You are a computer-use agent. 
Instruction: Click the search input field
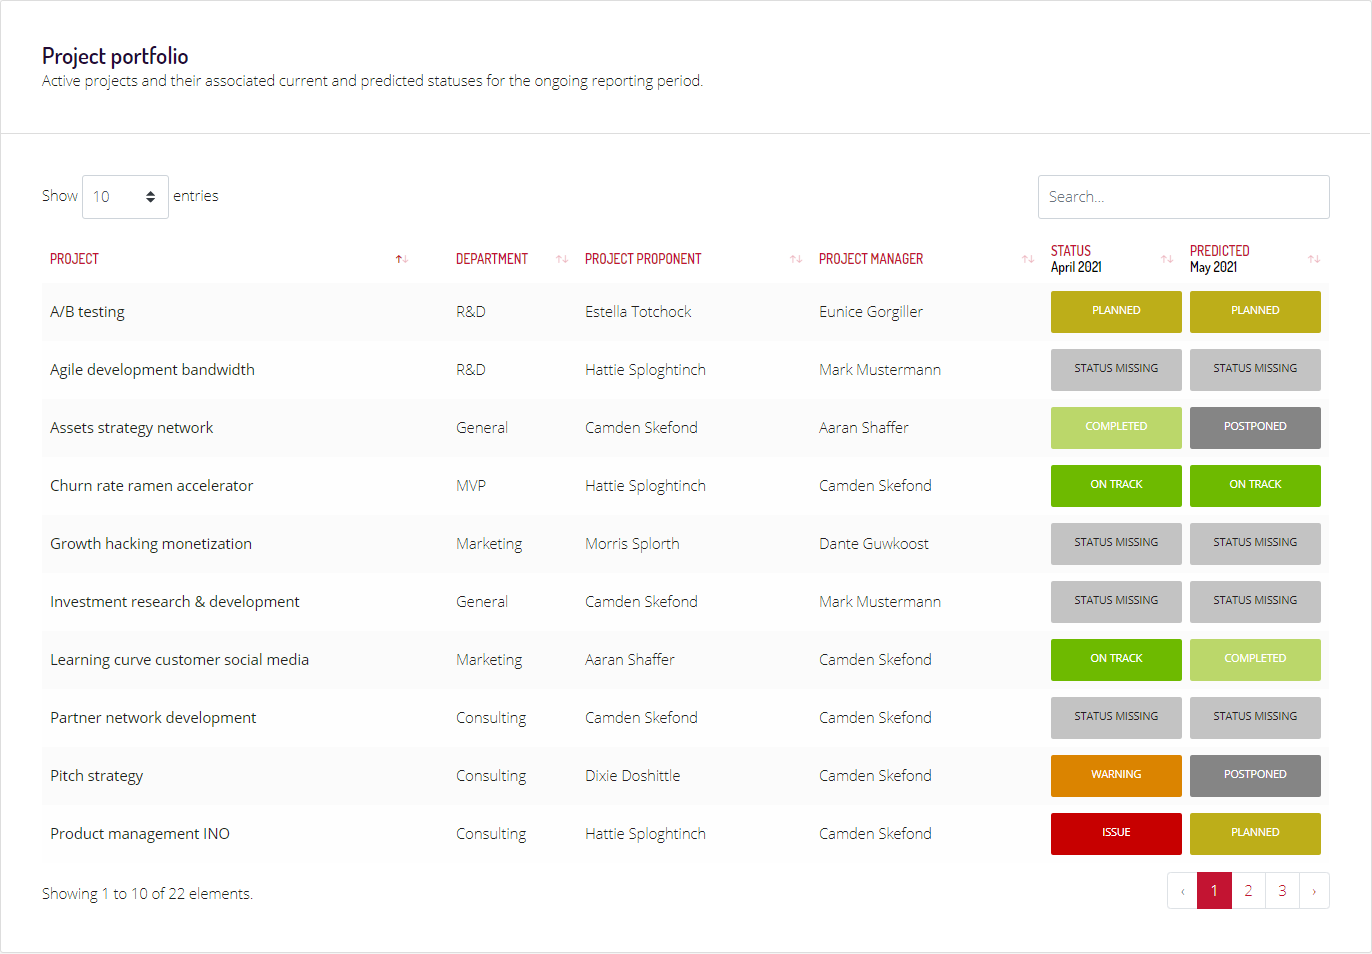(1183, 196)
